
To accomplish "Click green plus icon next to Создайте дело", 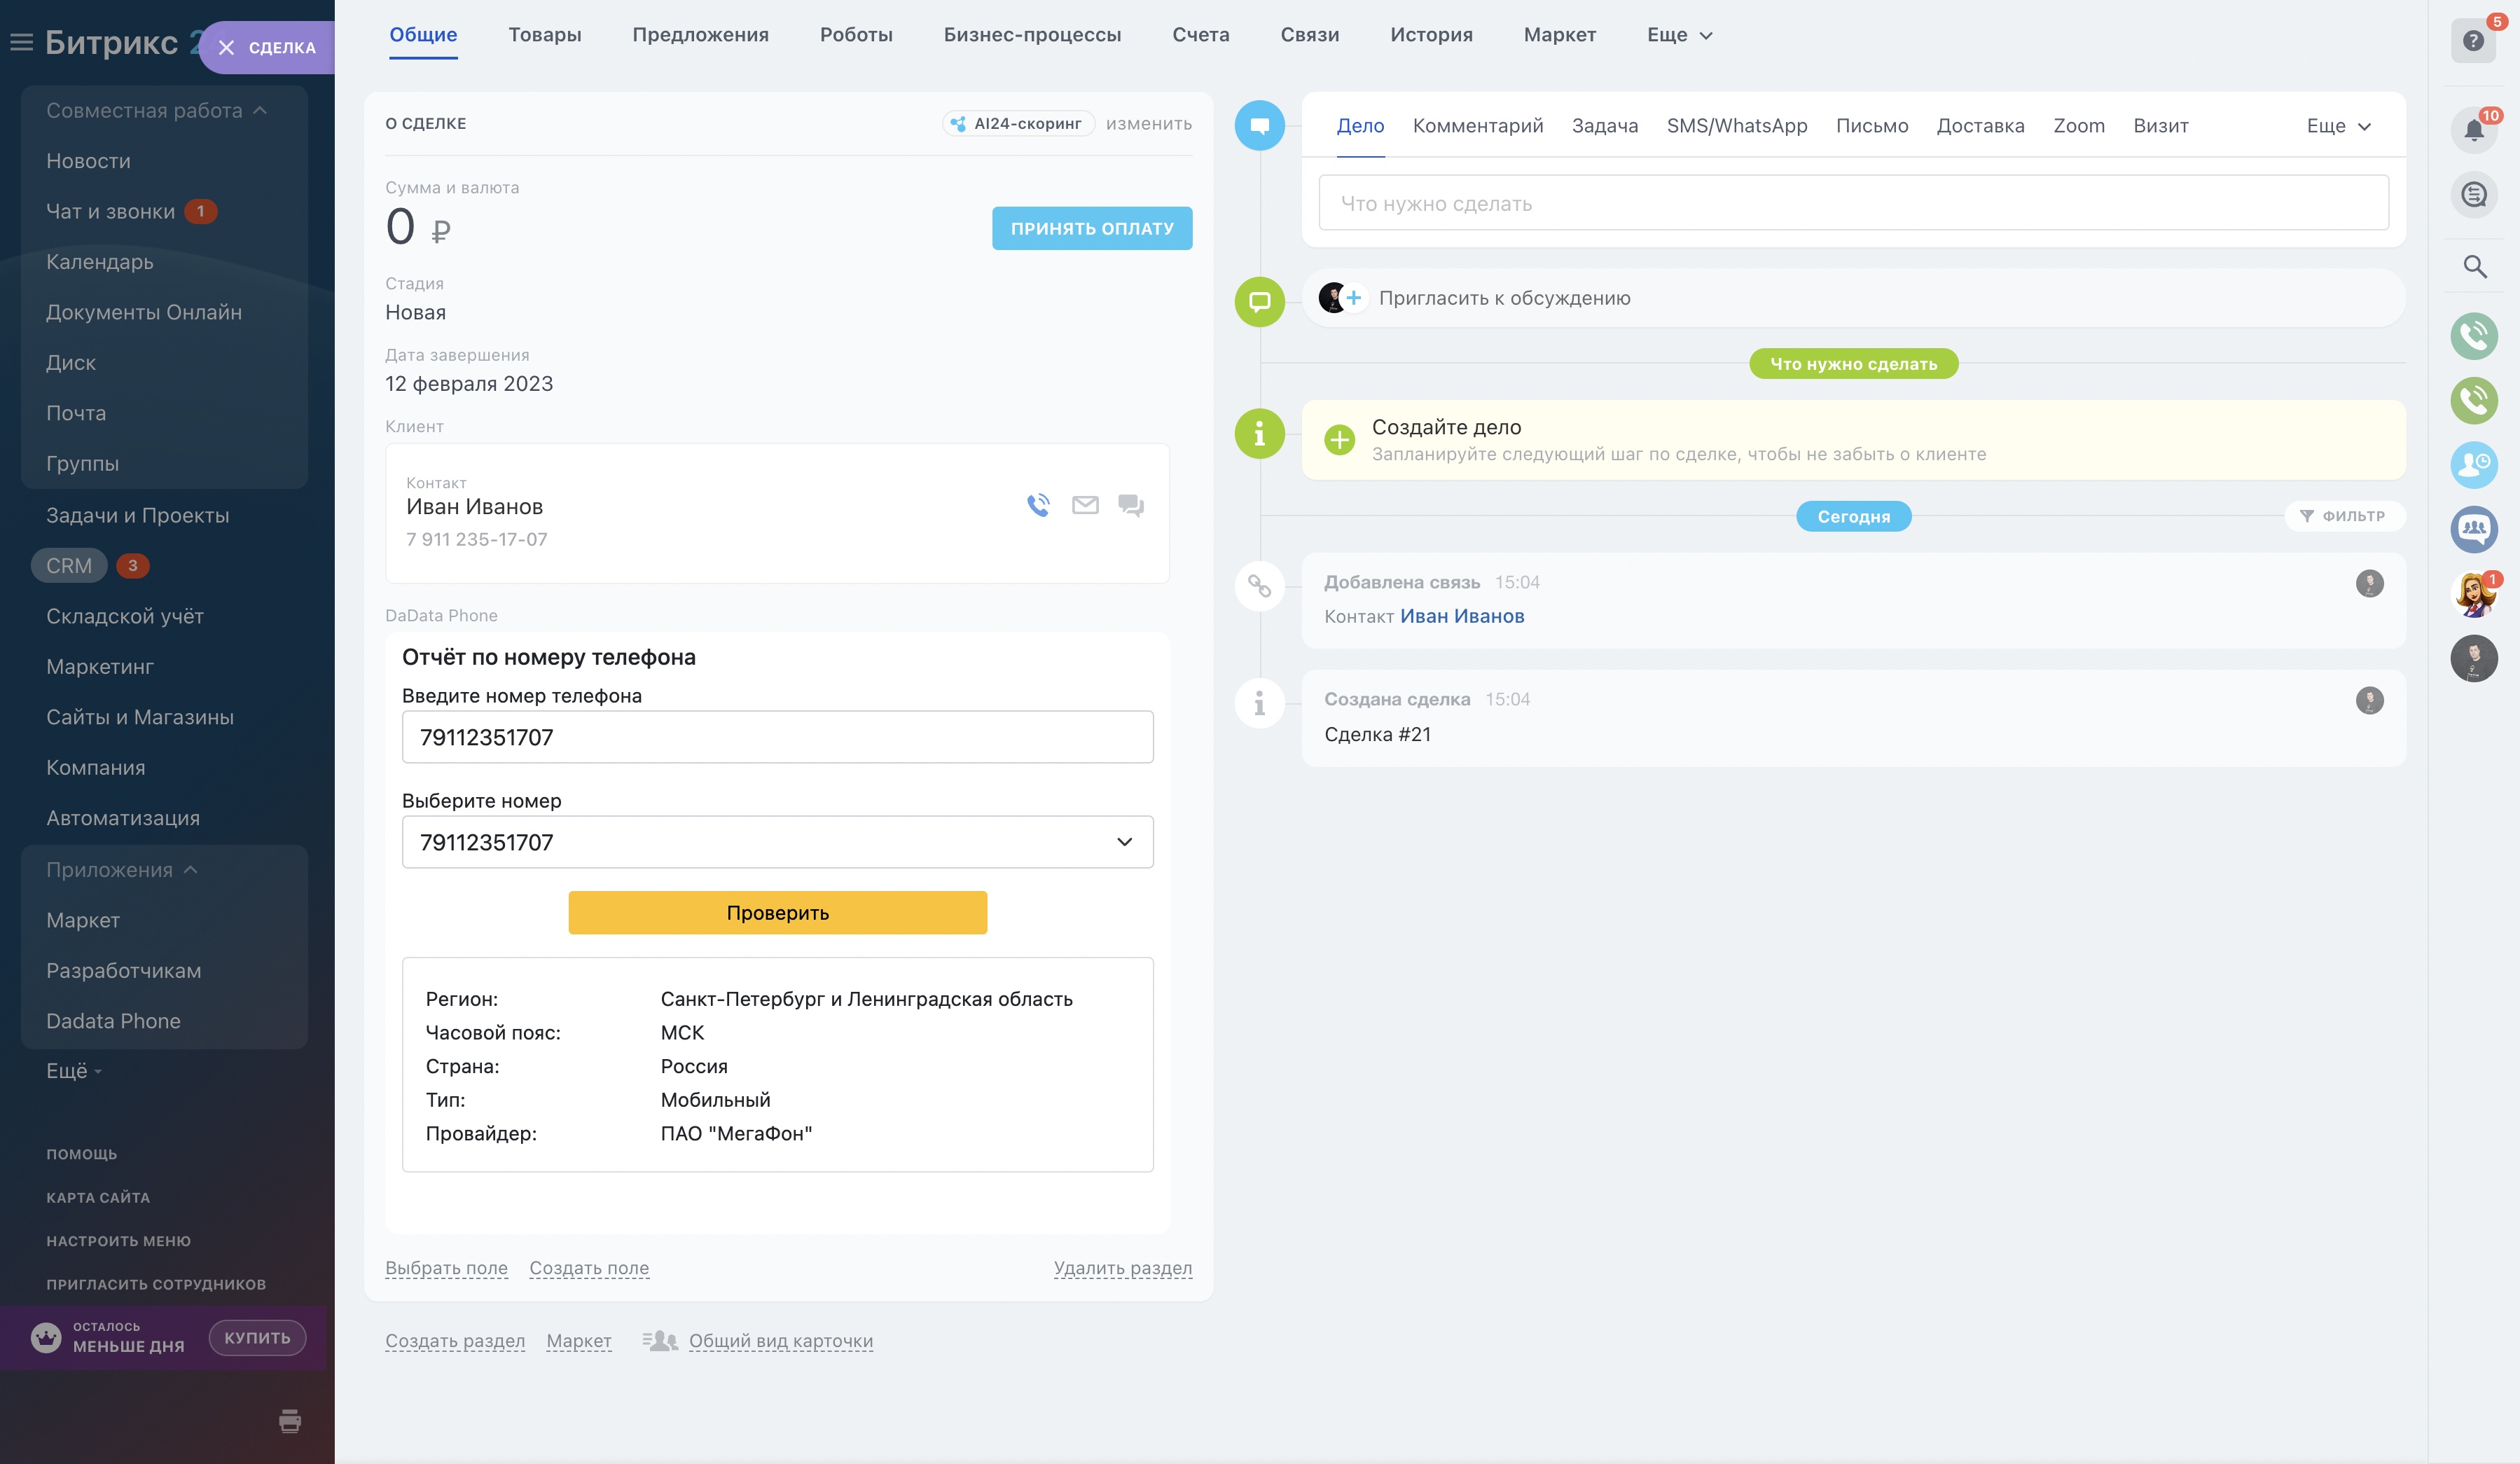I will [1339, 439].
